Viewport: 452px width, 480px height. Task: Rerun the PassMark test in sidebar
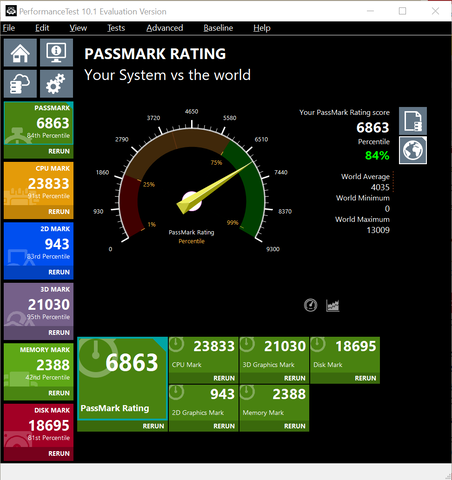59,151
